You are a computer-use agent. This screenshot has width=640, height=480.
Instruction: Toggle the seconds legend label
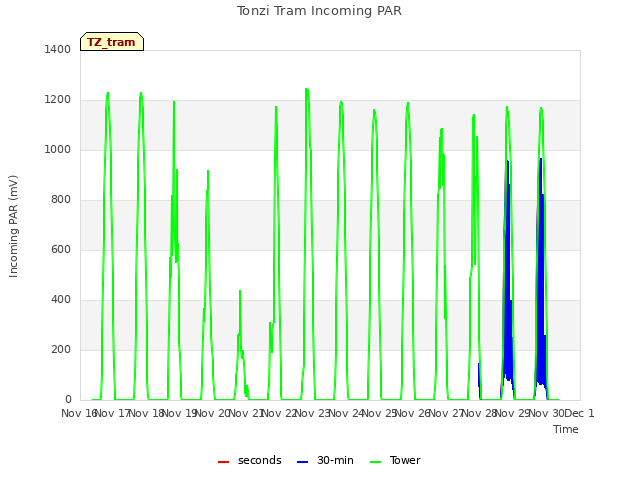[260, 460]
